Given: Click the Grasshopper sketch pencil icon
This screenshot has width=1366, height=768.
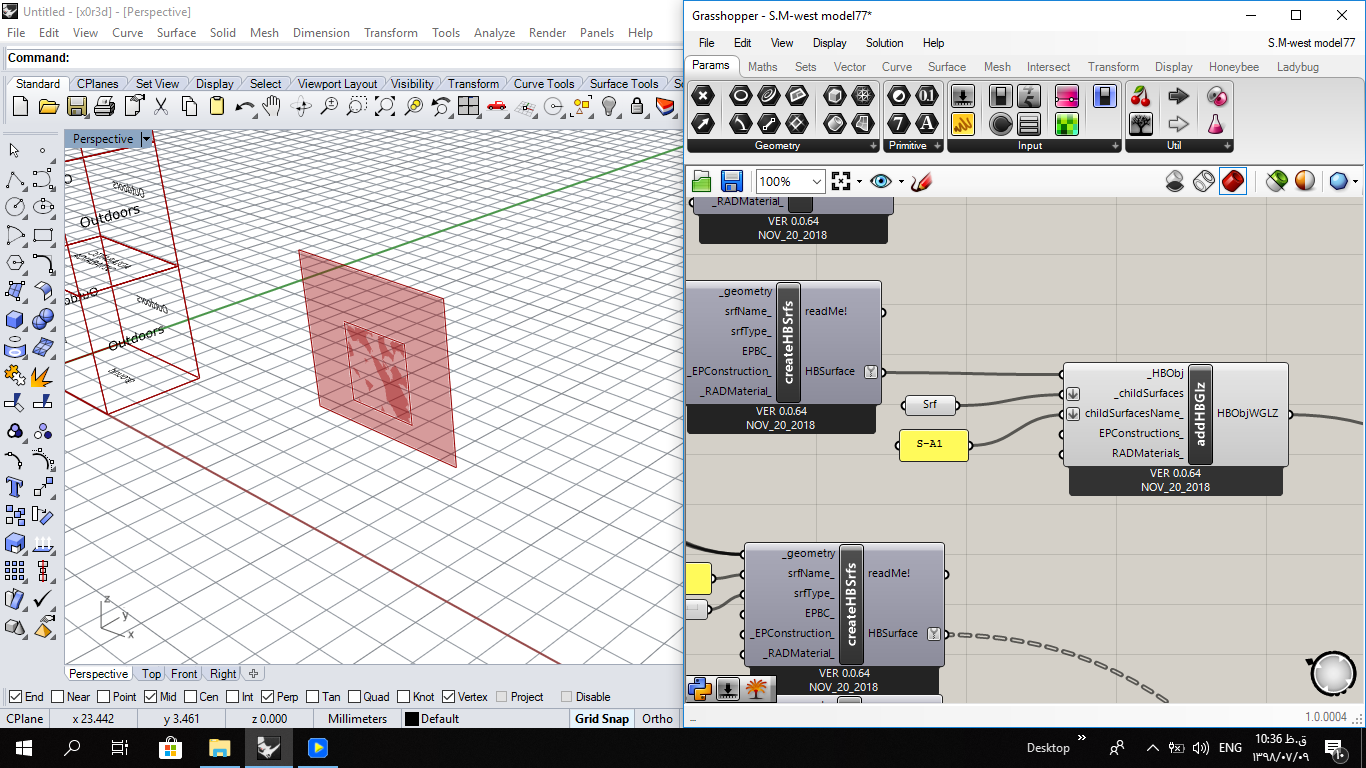Looking at the screenshot, I should (922, 181).
